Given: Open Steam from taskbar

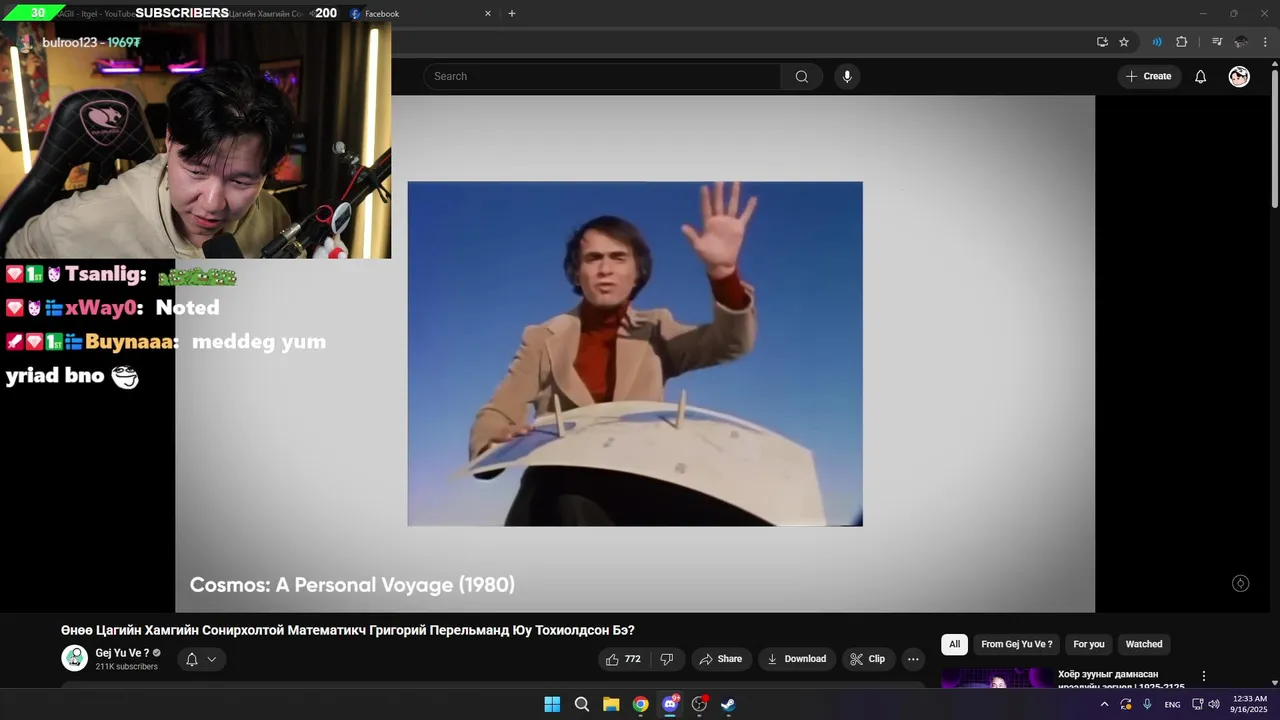Looking at the screenshot, I should [728, 704].
